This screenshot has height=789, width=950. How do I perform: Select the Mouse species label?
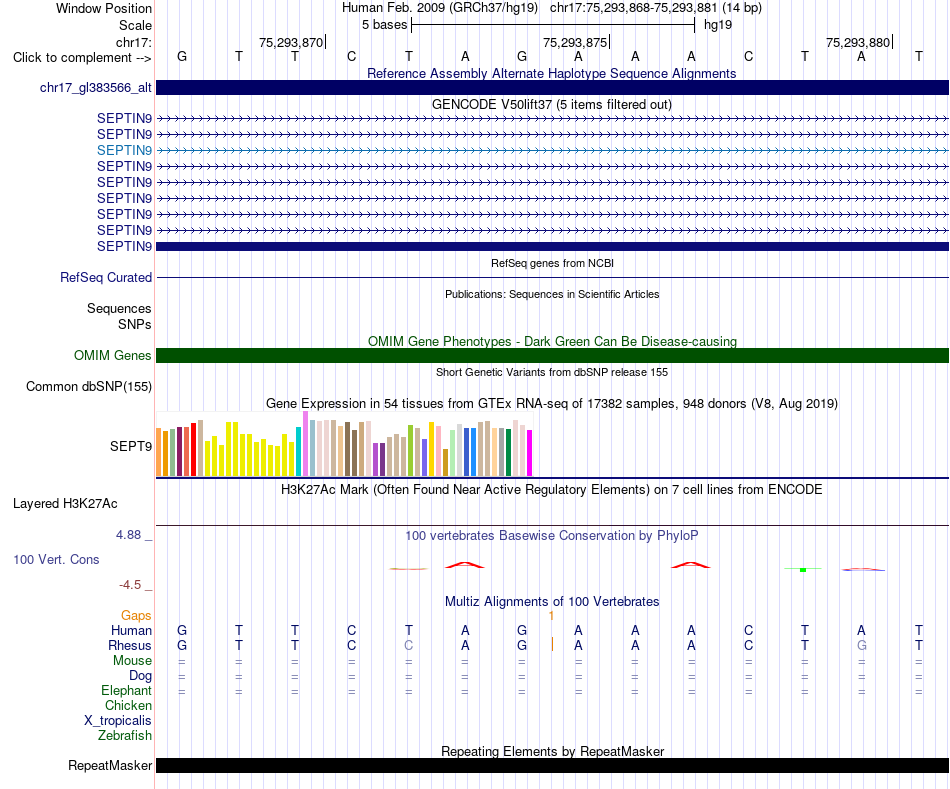point(133,661)
